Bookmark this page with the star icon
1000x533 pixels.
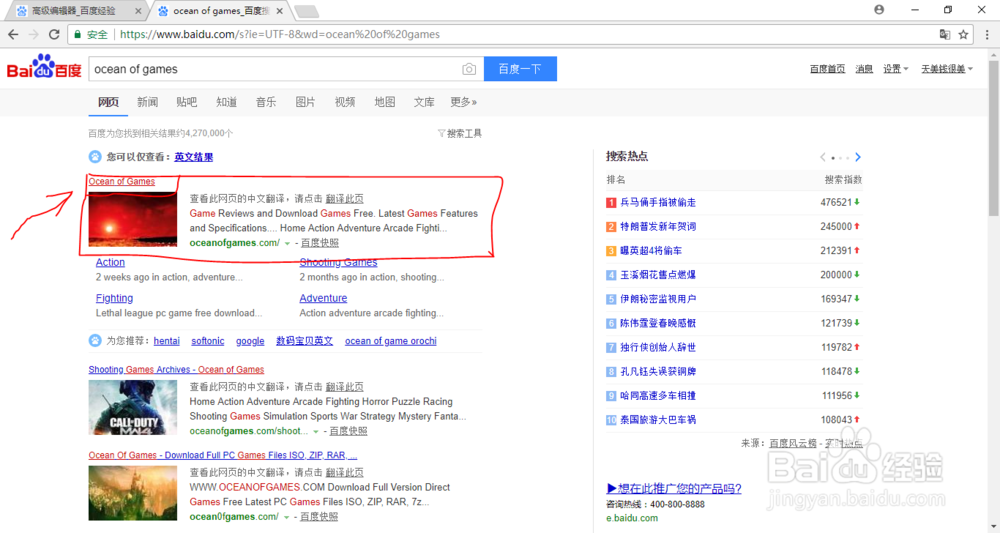963,34
